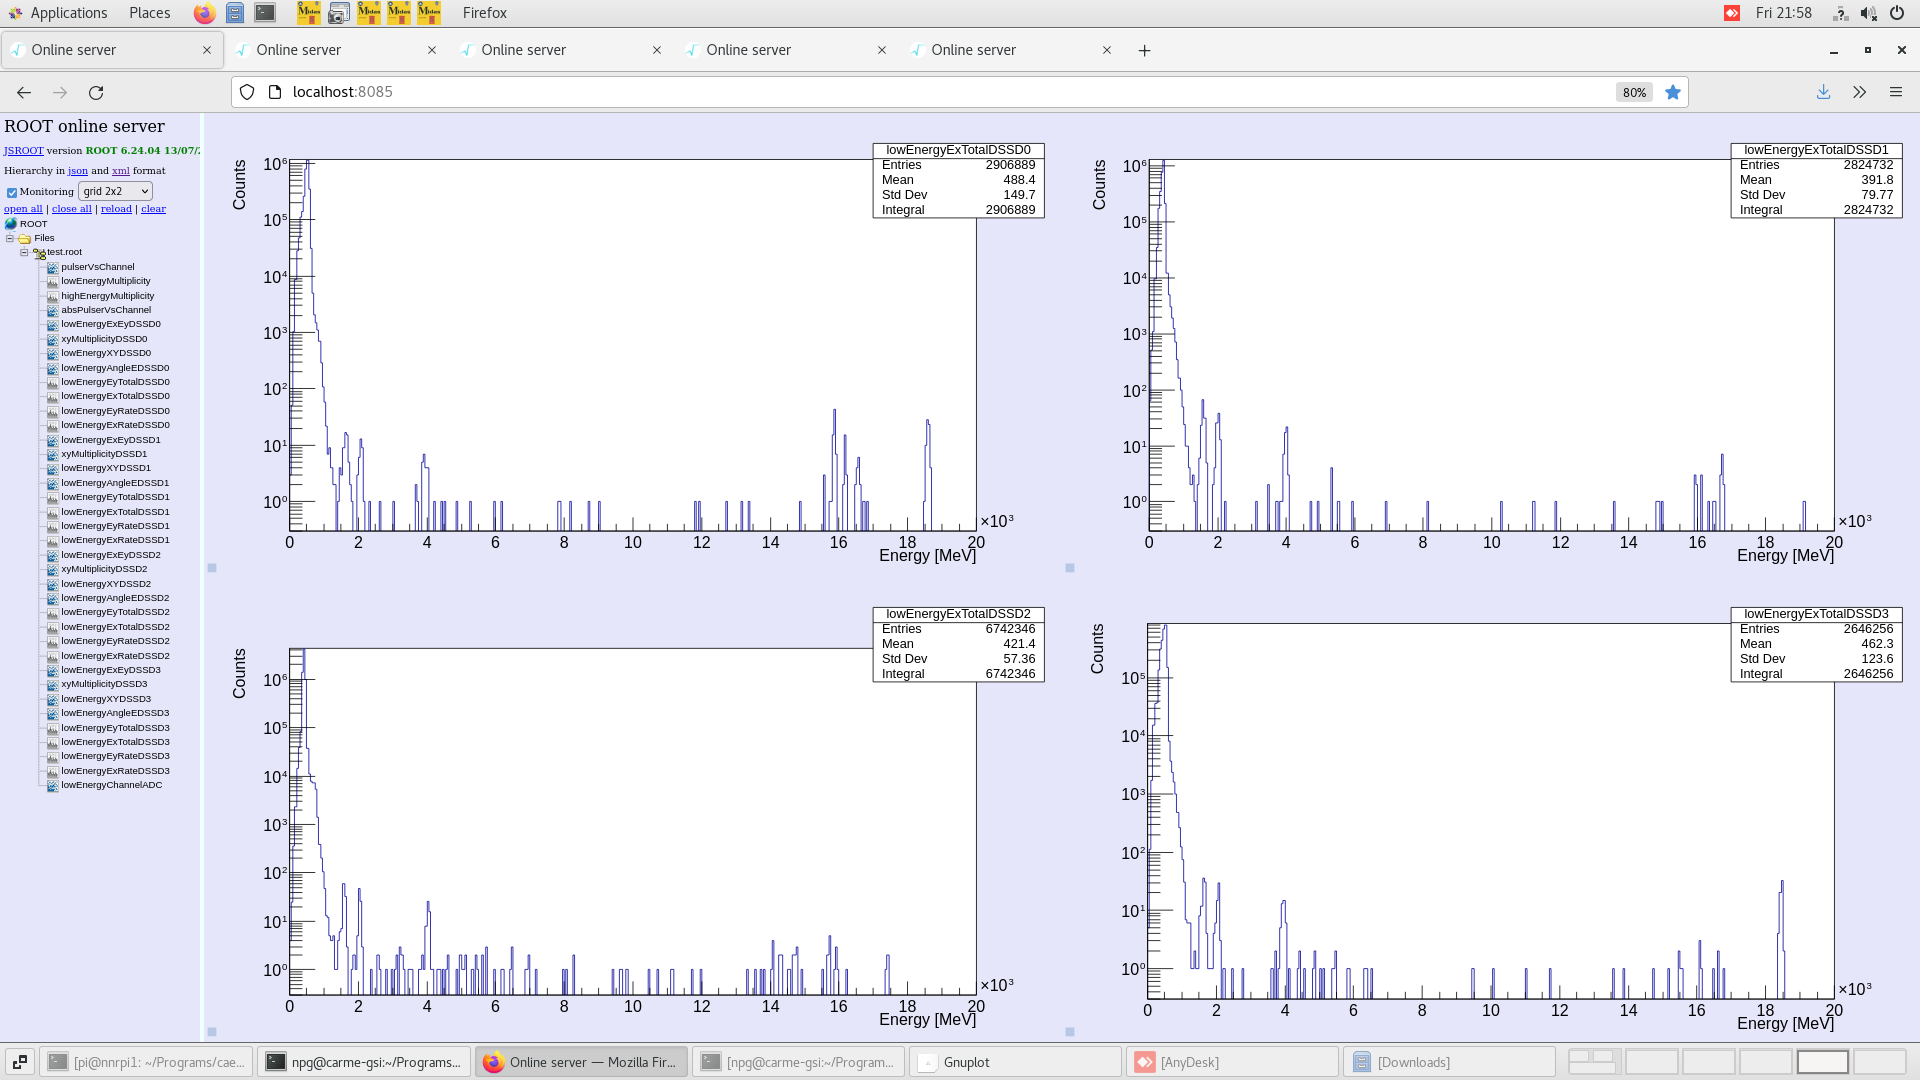The height and width of the screenshot is (1080, 1920).
Task: Toggle the Monitoring checkbox
Action: pos(12,191)
